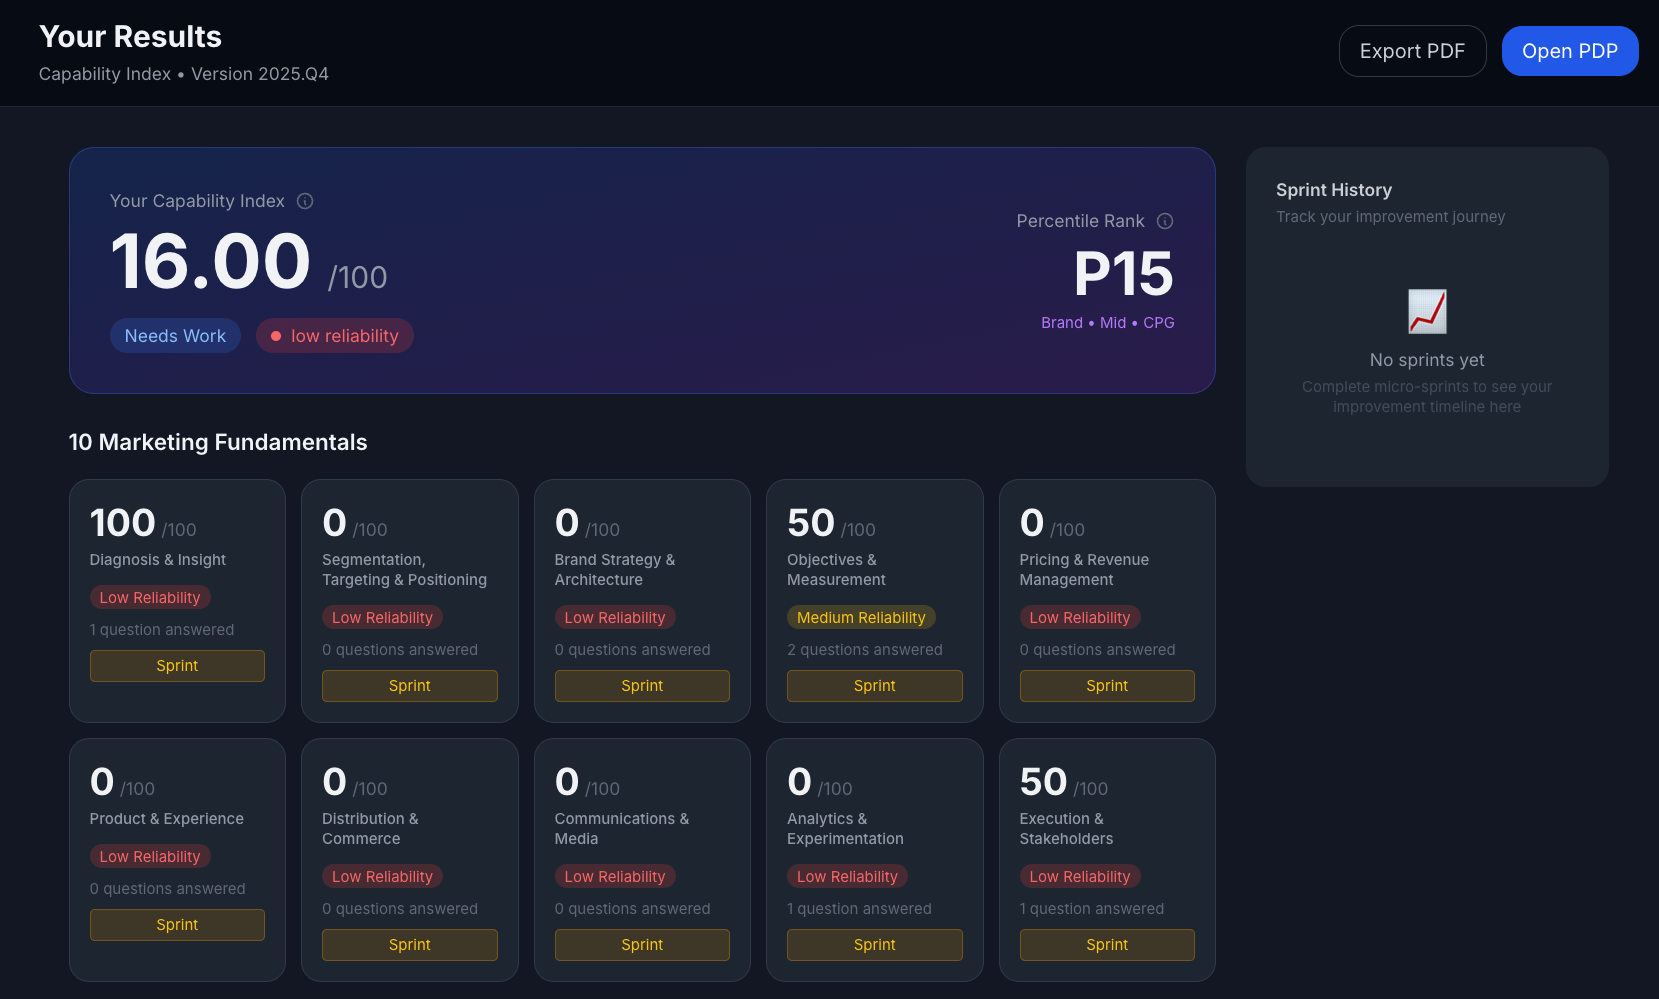1659x999 pixels.
Task: Click the Brand Mid CPG cohort label
Action: (x=1107, y=322)
